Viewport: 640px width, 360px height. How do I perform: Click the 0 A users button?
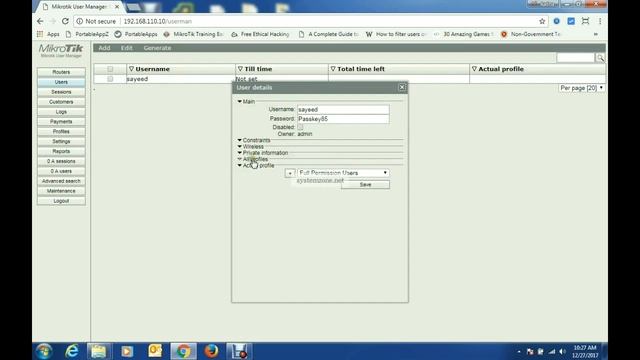coord(61,171)
